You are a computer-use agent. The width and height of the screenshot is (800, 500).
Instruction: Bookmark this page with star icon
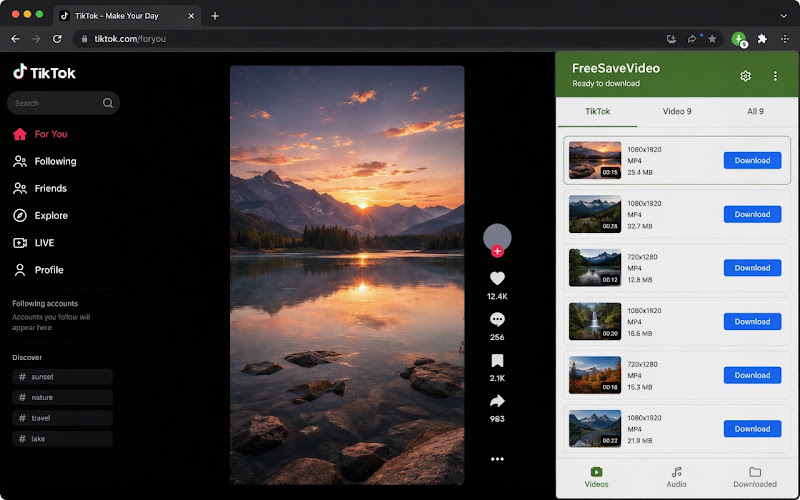(x=712, y=39)
